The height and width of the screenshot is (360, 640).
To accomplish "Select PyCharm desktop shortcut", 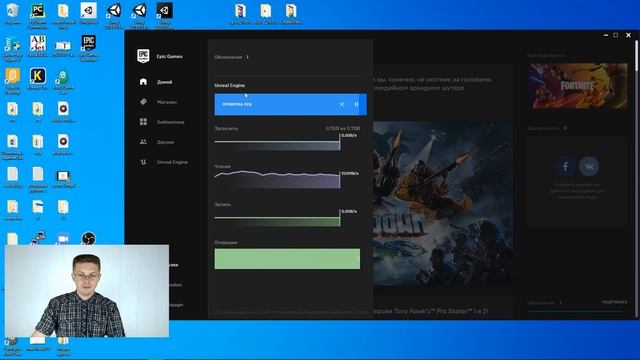I will click(x=38, y=15).
